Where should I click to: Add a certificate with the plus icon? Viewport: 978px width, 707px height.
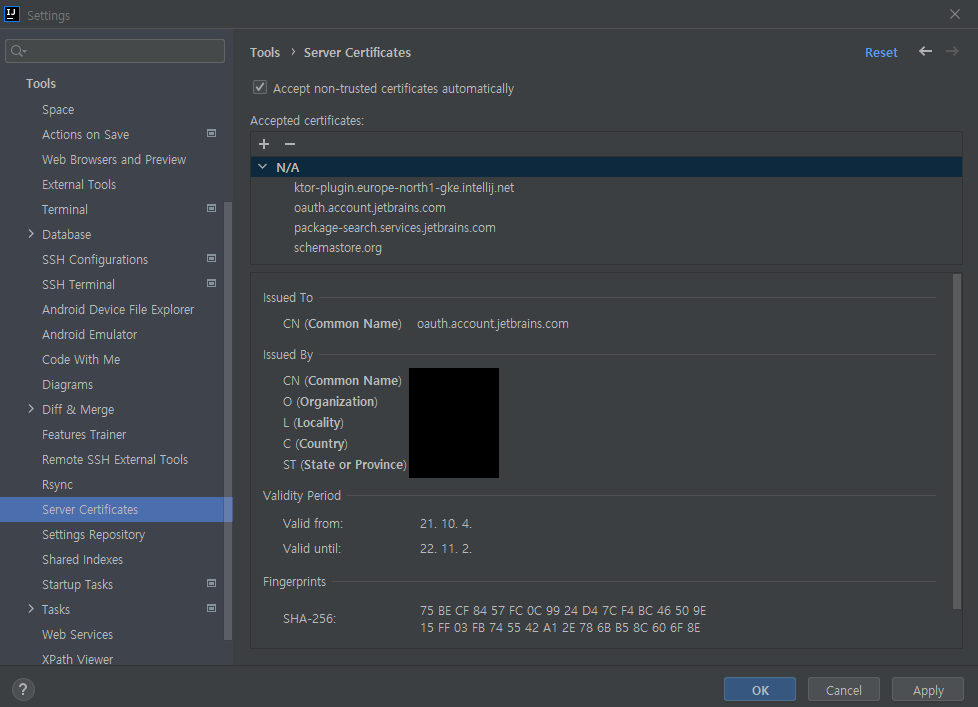264,144
